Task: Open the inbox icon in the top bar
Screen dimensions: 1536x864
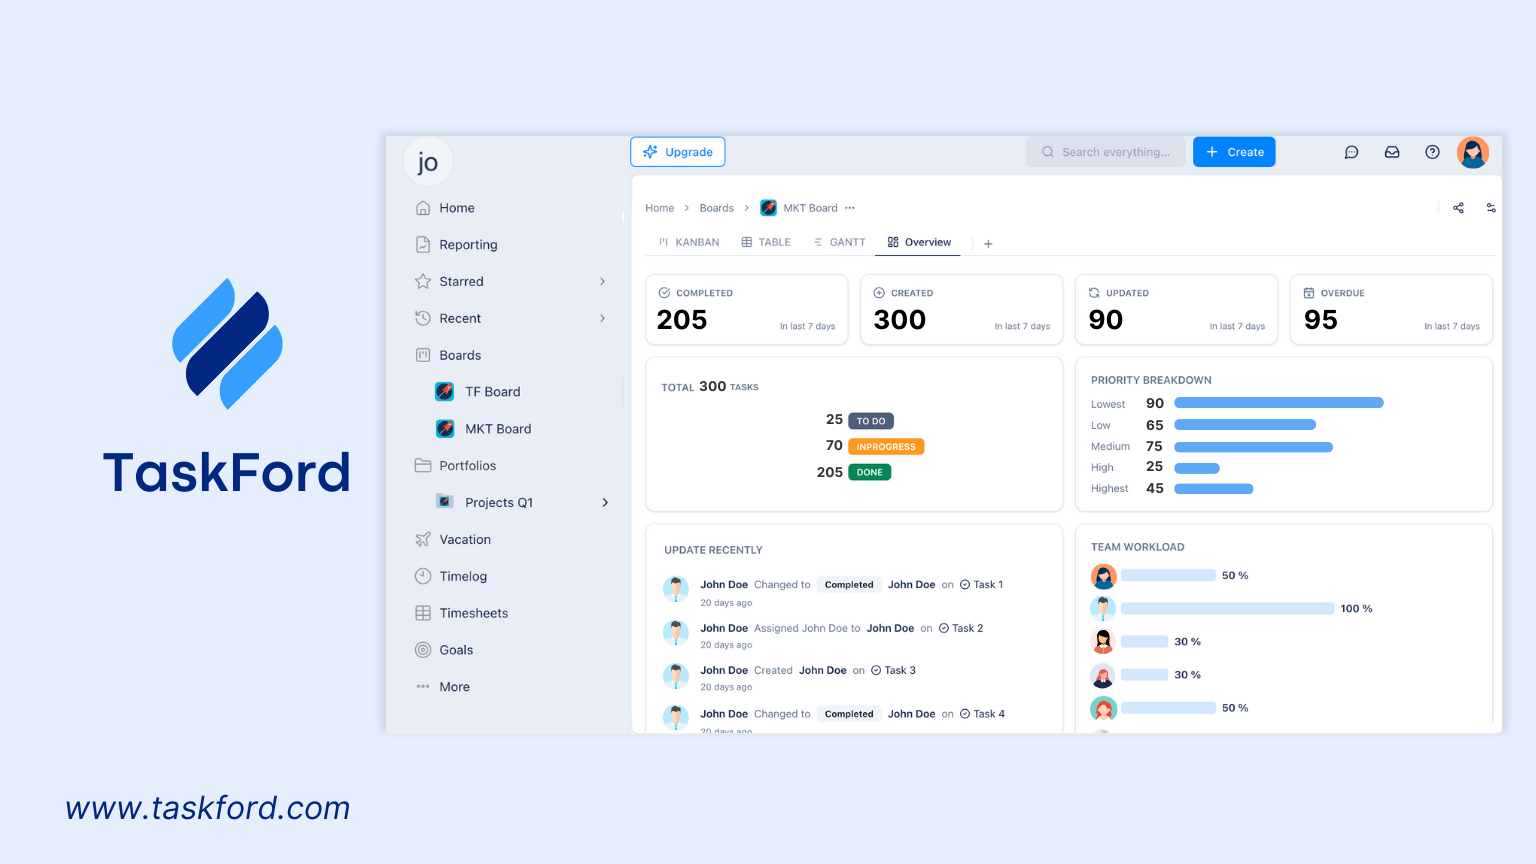Action: (x=1392, y=152)
